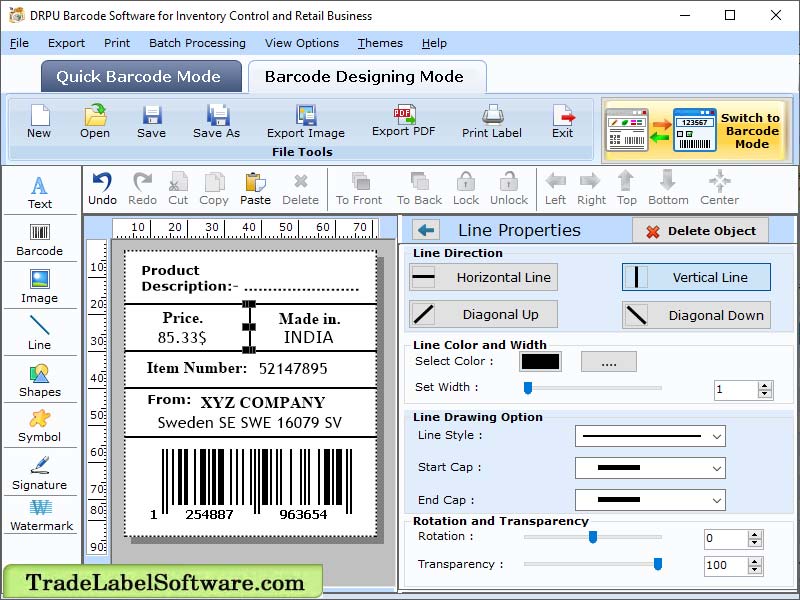Select the Text tool in left toolbar
The image size is (800, 600).
click(x=40, y=190)
